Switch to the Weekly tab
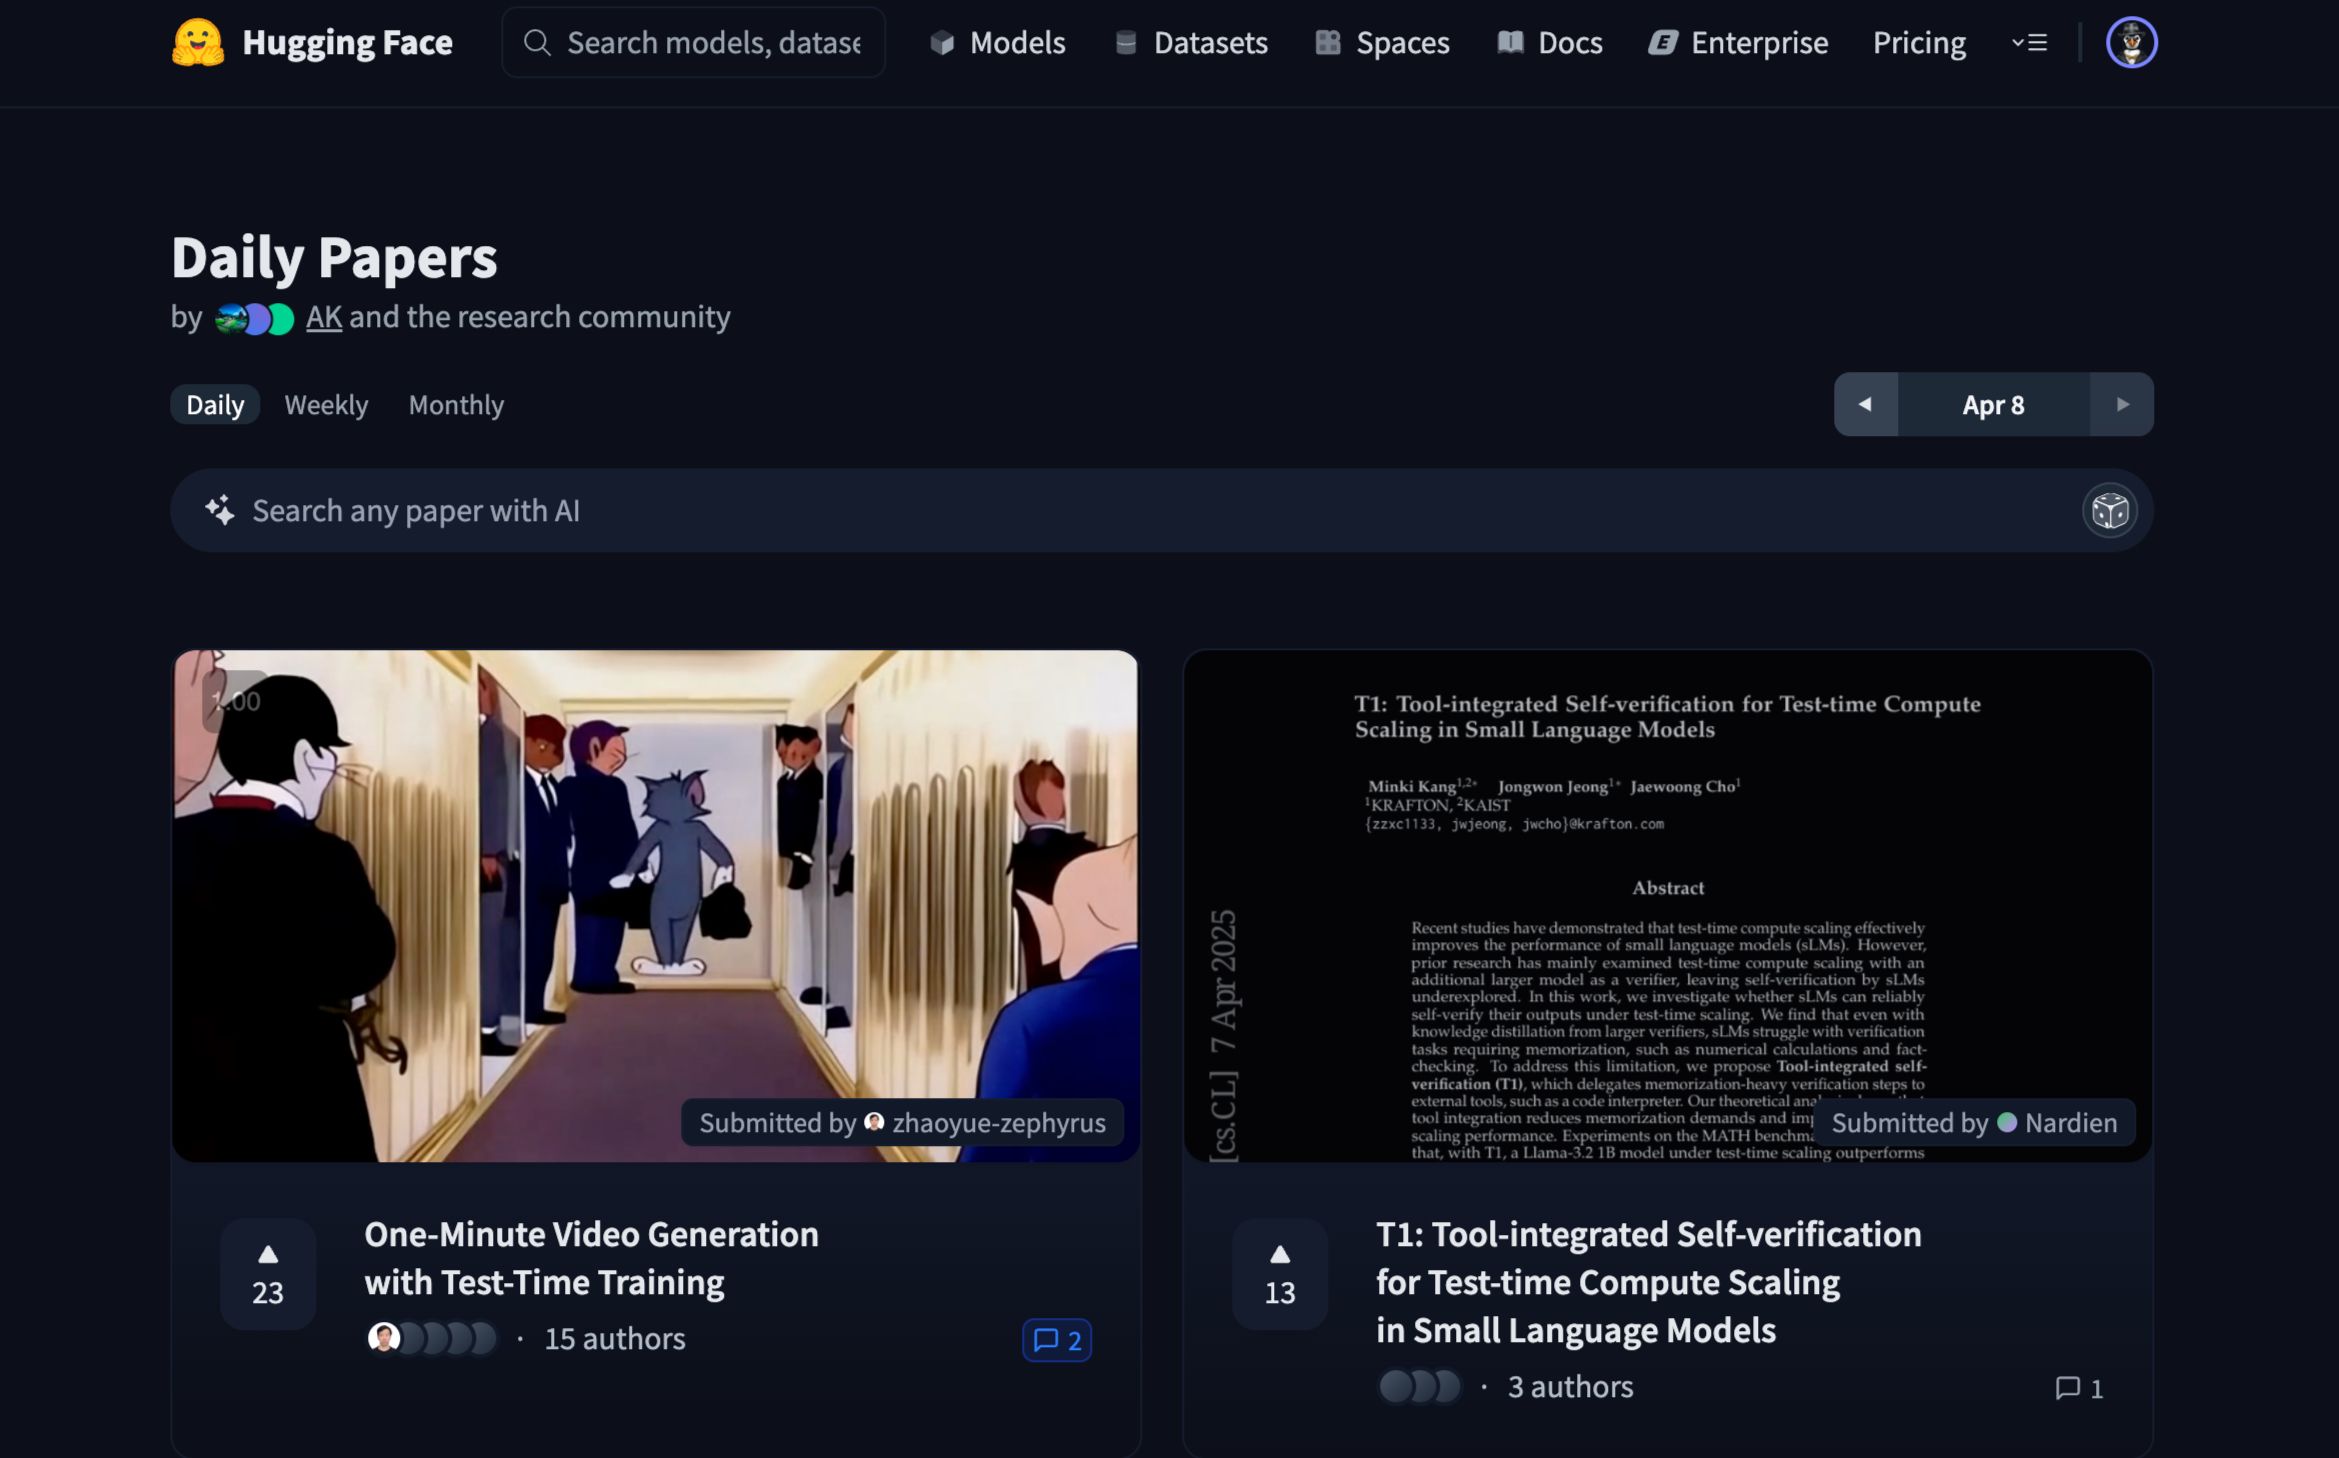Viewport: 2339px width, 1458px height. coord(326,405)
